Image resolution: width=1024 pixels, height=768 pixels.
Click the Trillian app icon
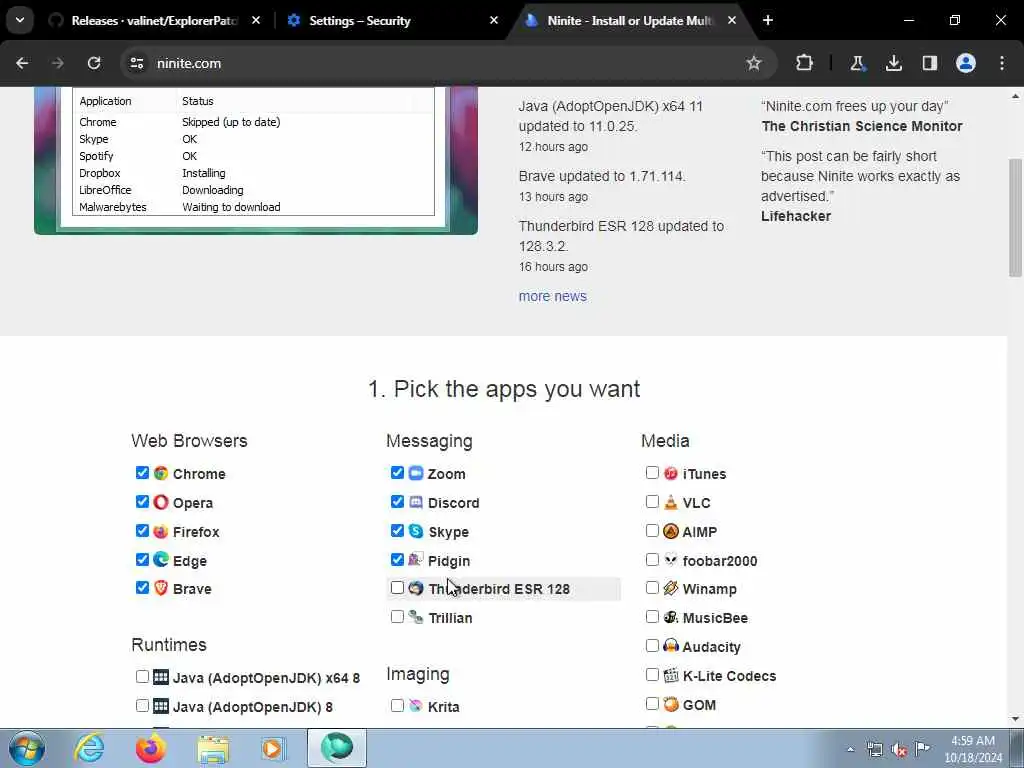pos(416,617)
